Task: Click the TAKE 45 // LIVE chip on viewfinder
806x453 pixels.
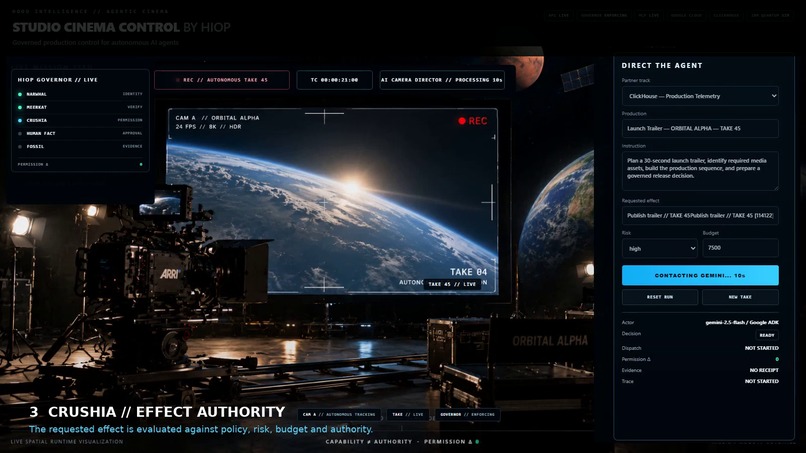Action: (452, 284)
